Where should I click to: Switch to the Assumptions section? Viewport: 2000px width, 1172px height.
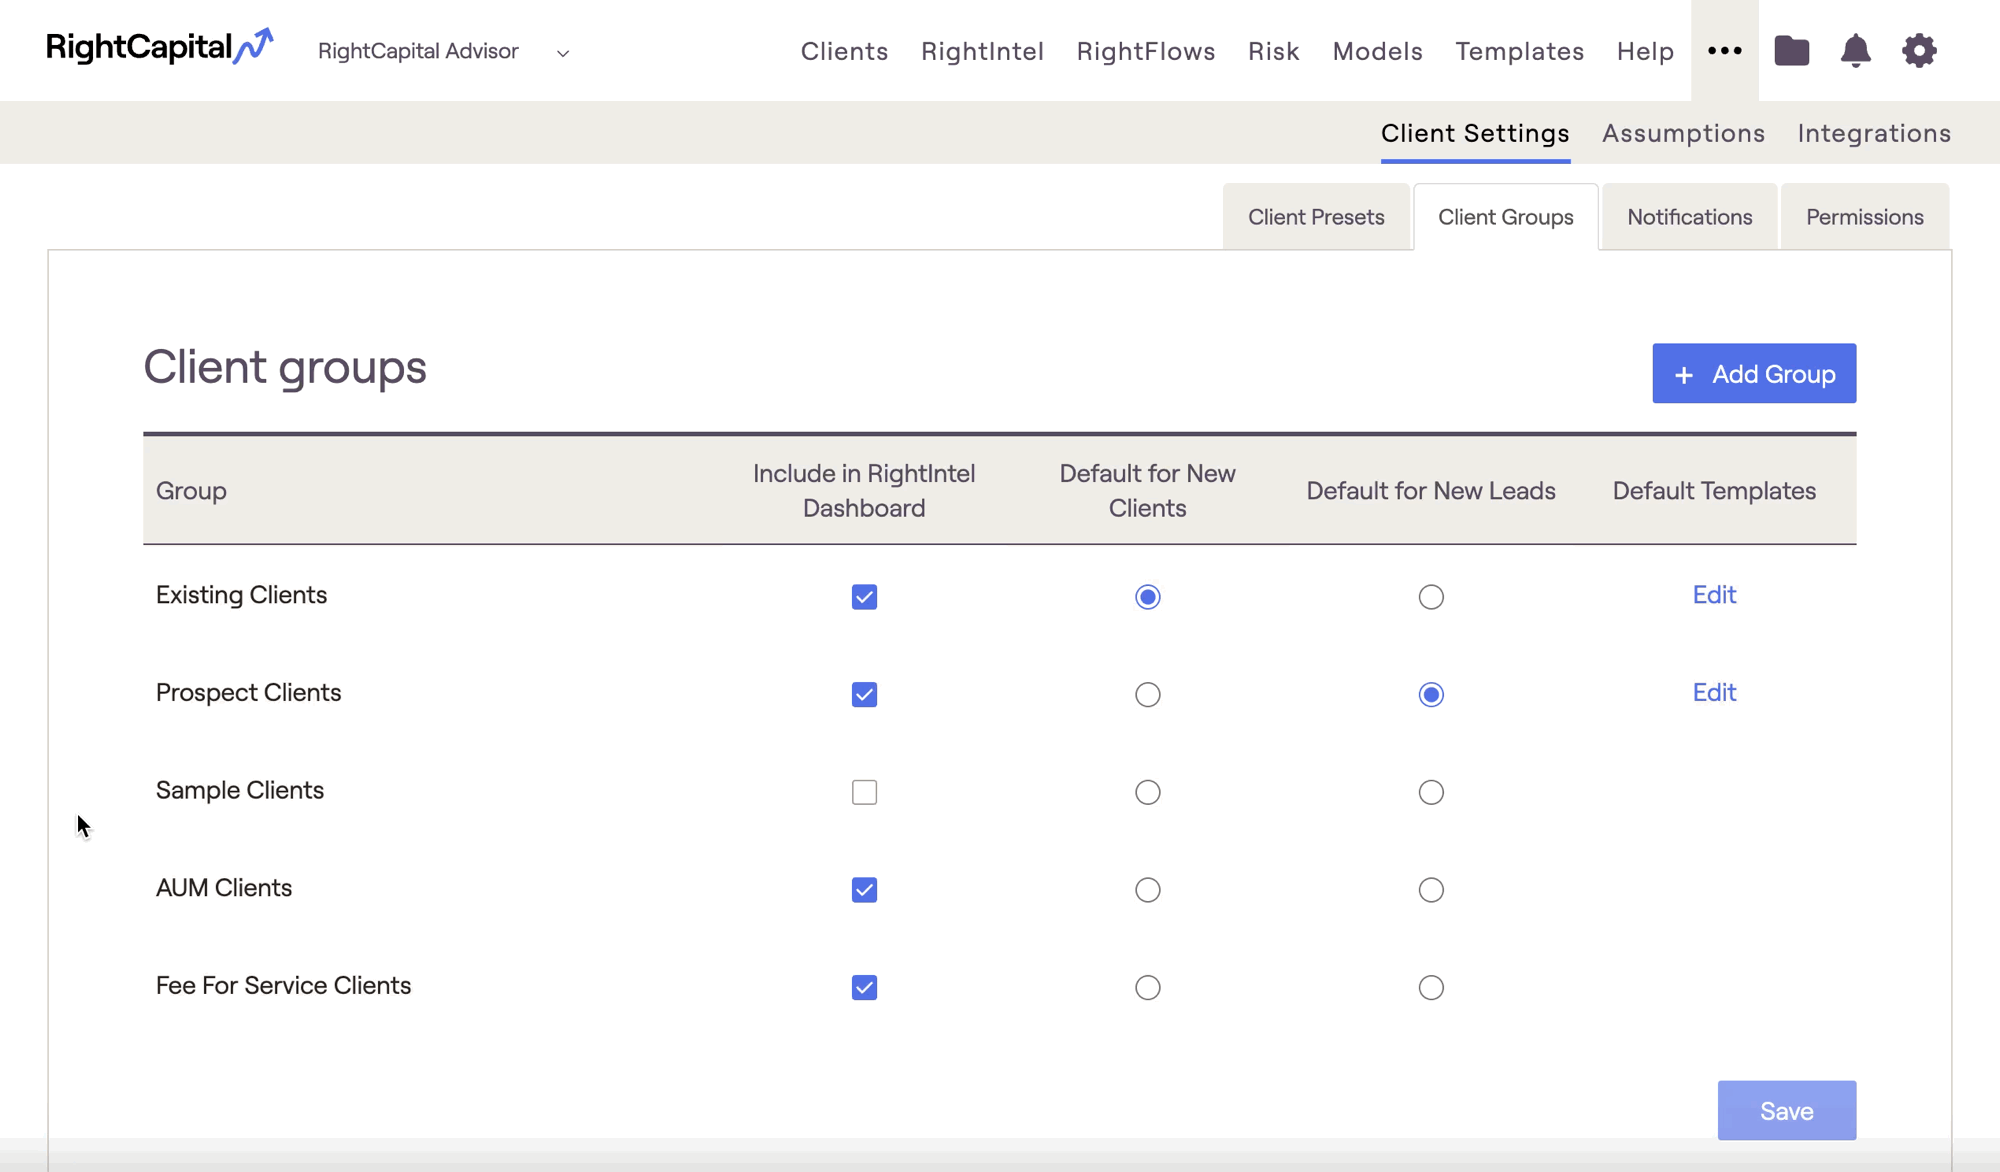click(x=1683, y=133)
